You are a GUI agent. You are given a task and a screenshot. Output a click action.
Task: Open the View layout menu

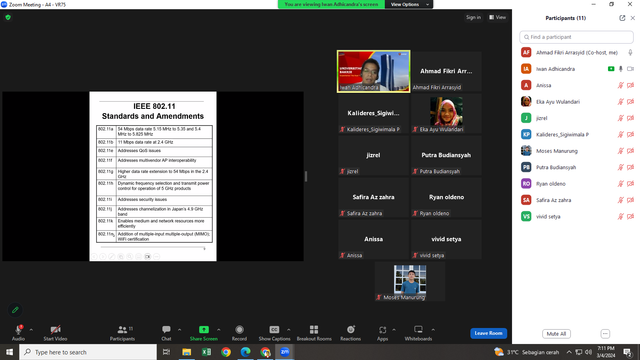coord(498,17)
